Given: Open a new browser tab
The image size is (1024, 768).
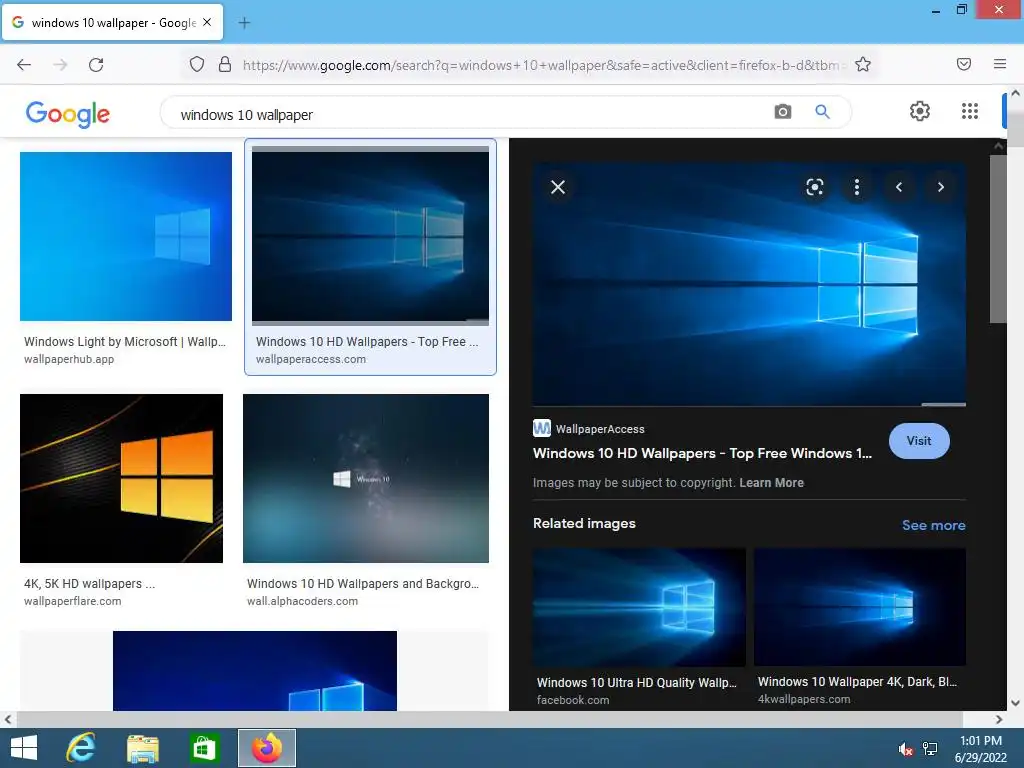Looking at the screenshot, I should click(244, 23).
